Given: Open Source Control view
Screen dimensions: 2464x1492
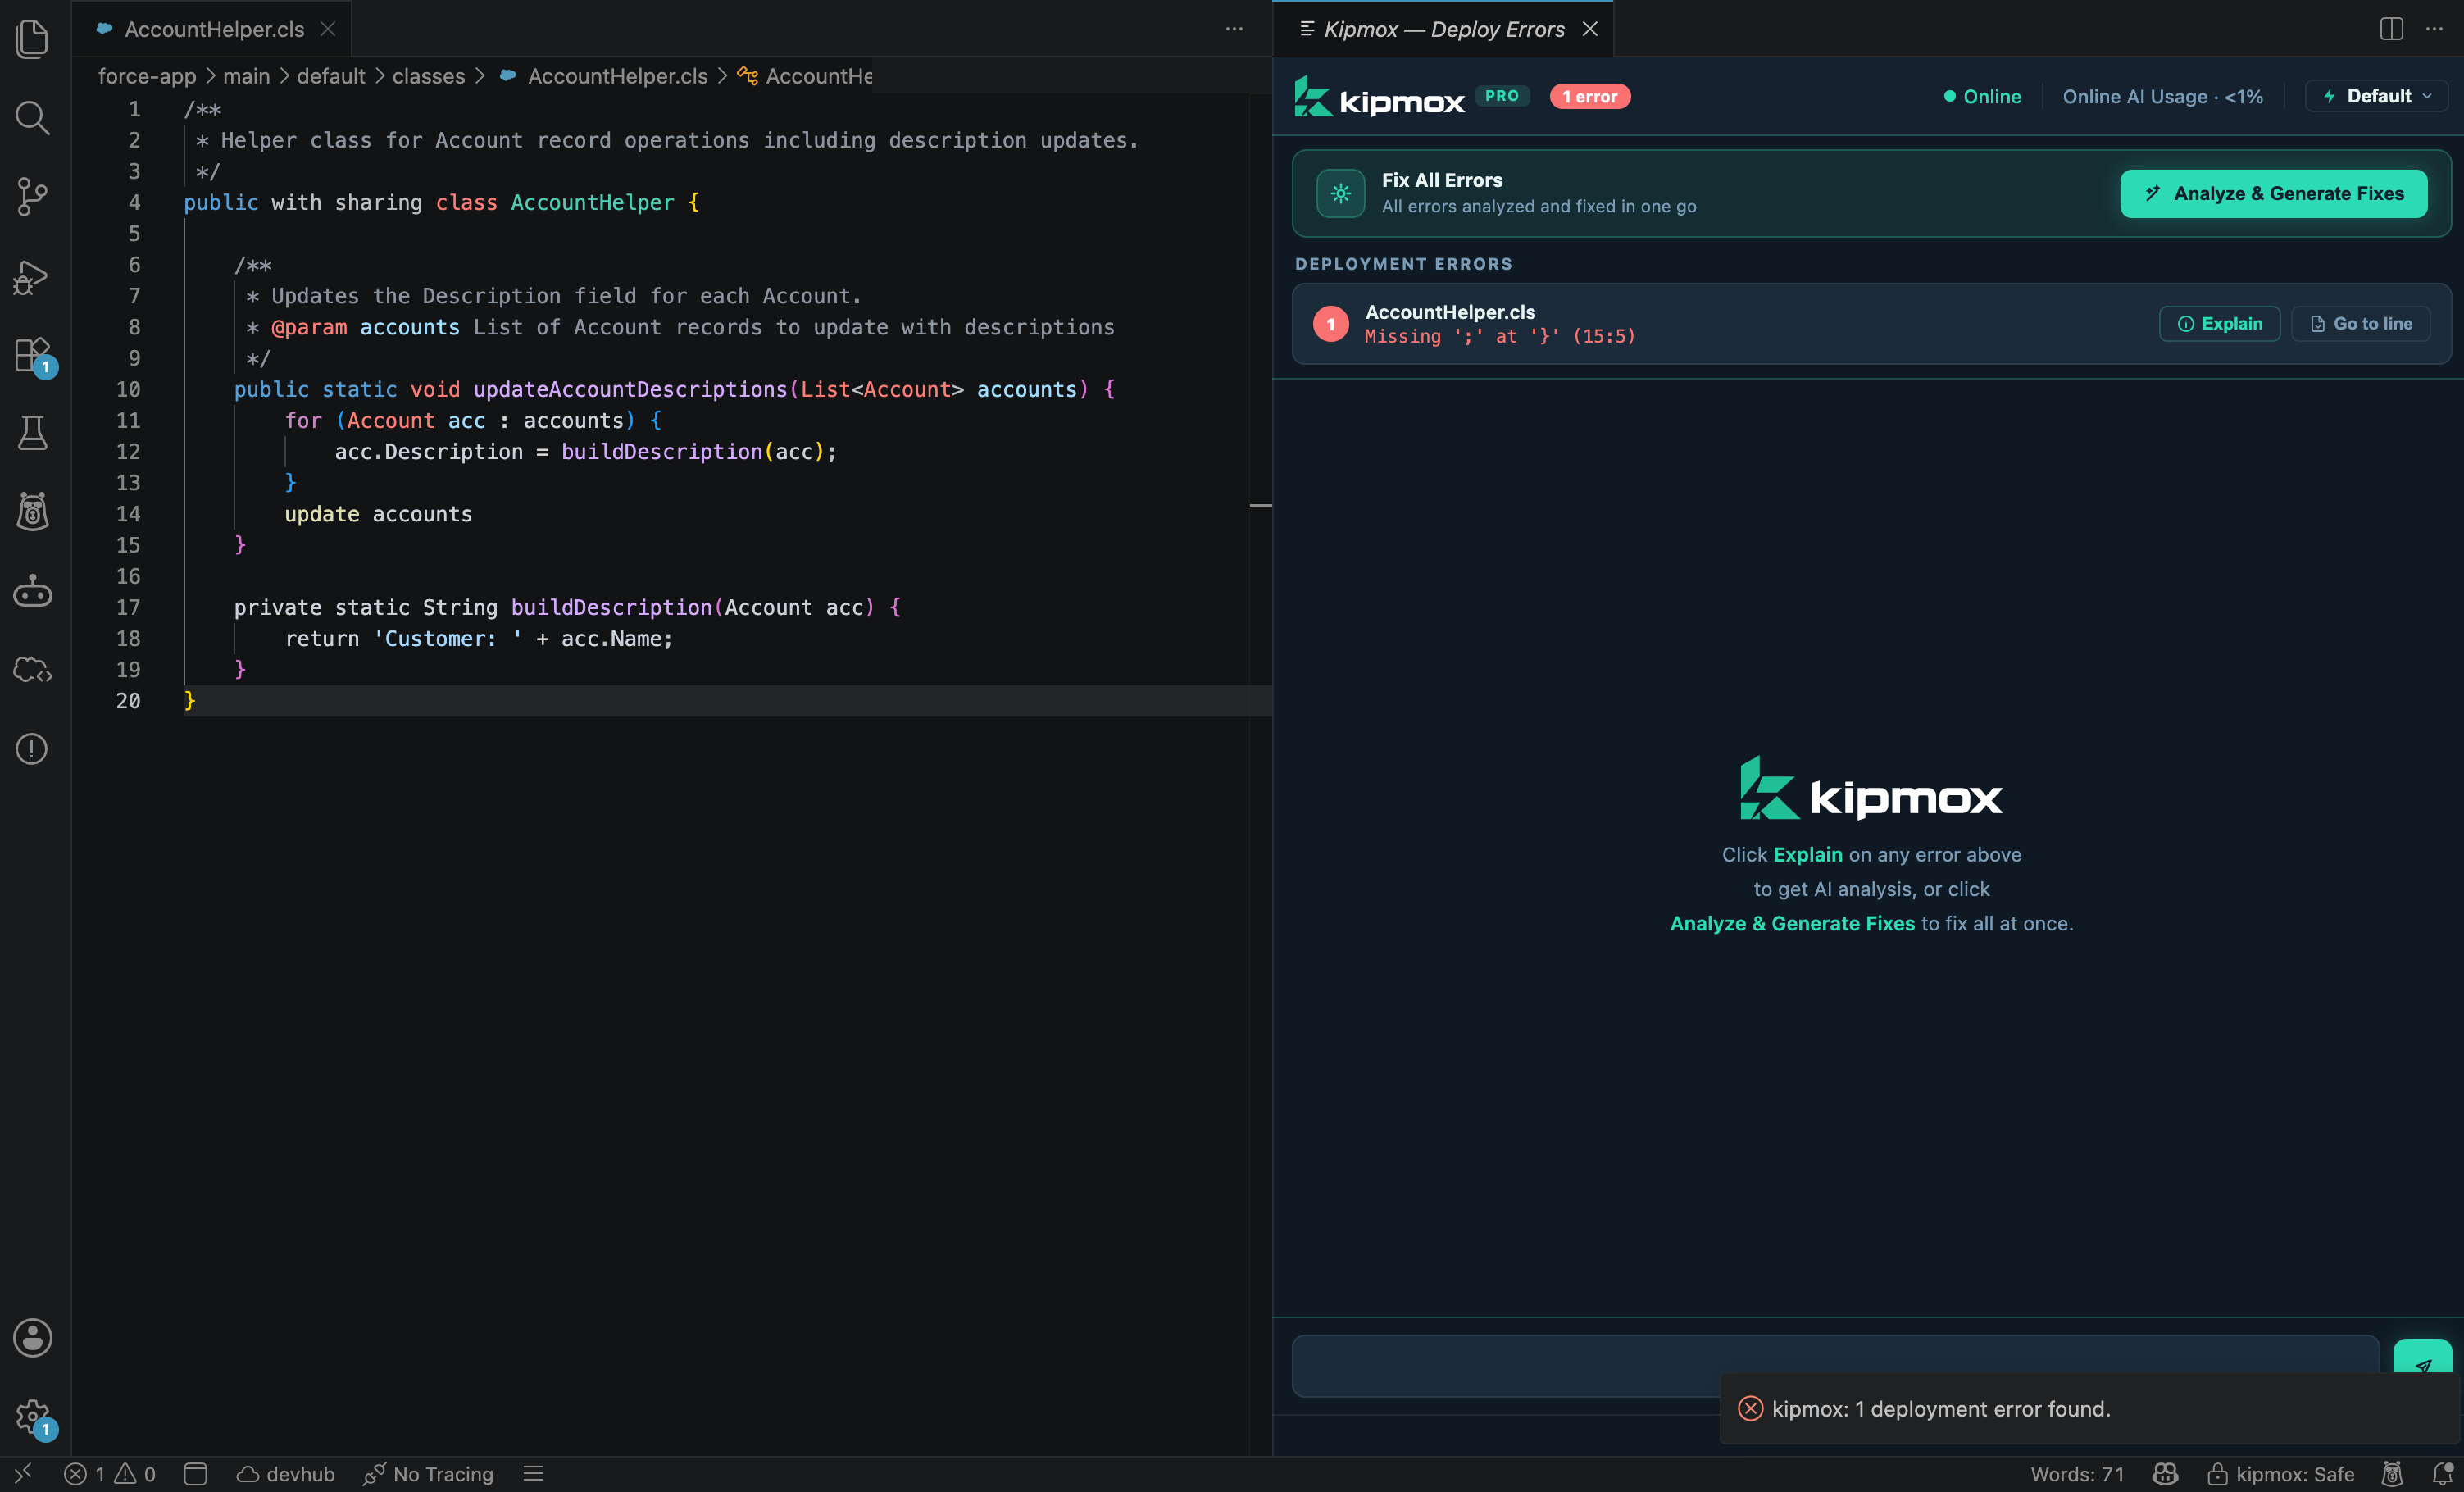Looking at the screenshot, I should click(x=32, y=196).
